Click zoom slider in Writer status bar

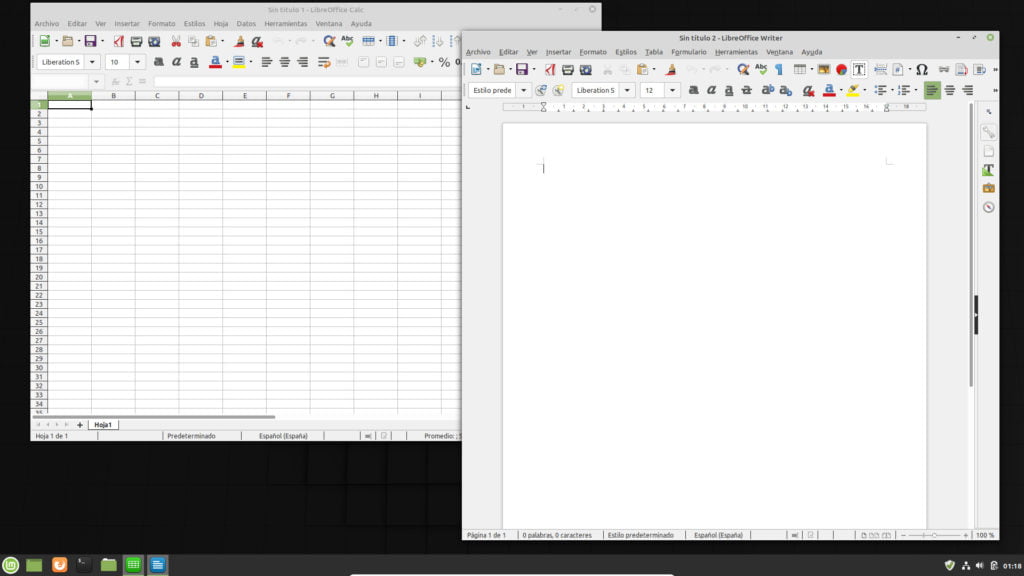934,535
